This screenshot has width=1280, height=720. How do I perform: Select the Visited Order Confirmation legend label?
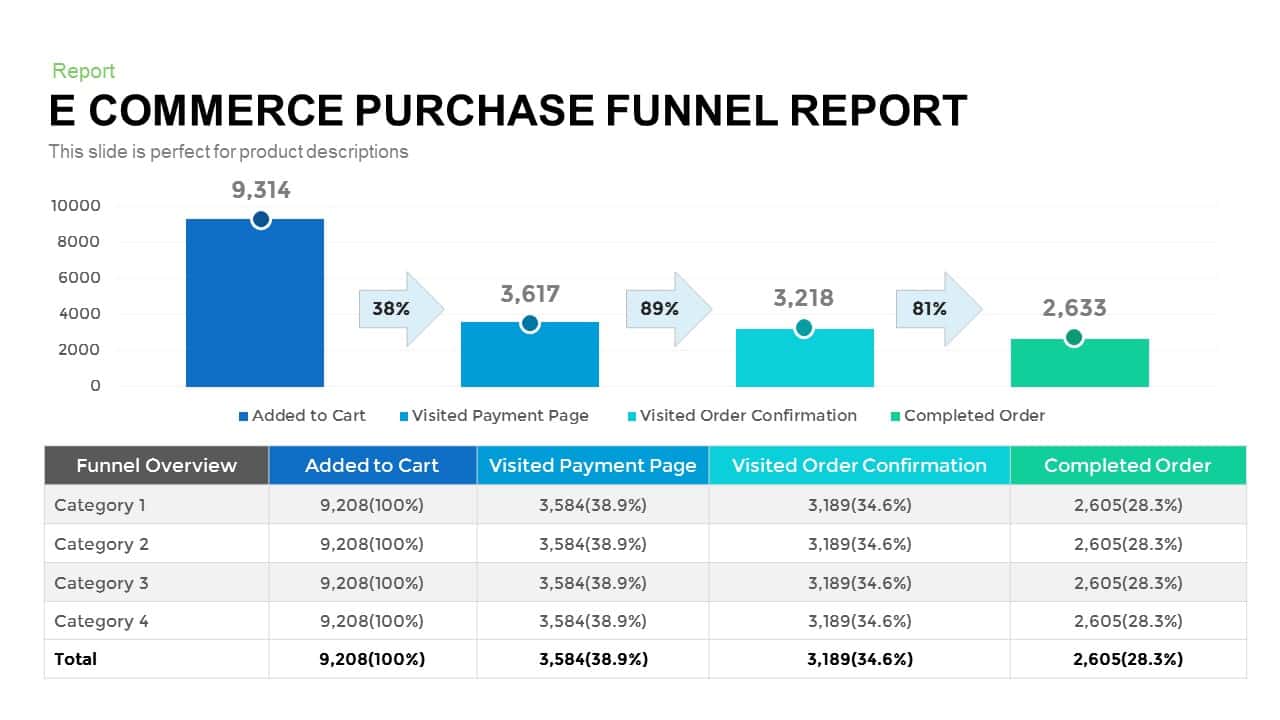point(748,416)
